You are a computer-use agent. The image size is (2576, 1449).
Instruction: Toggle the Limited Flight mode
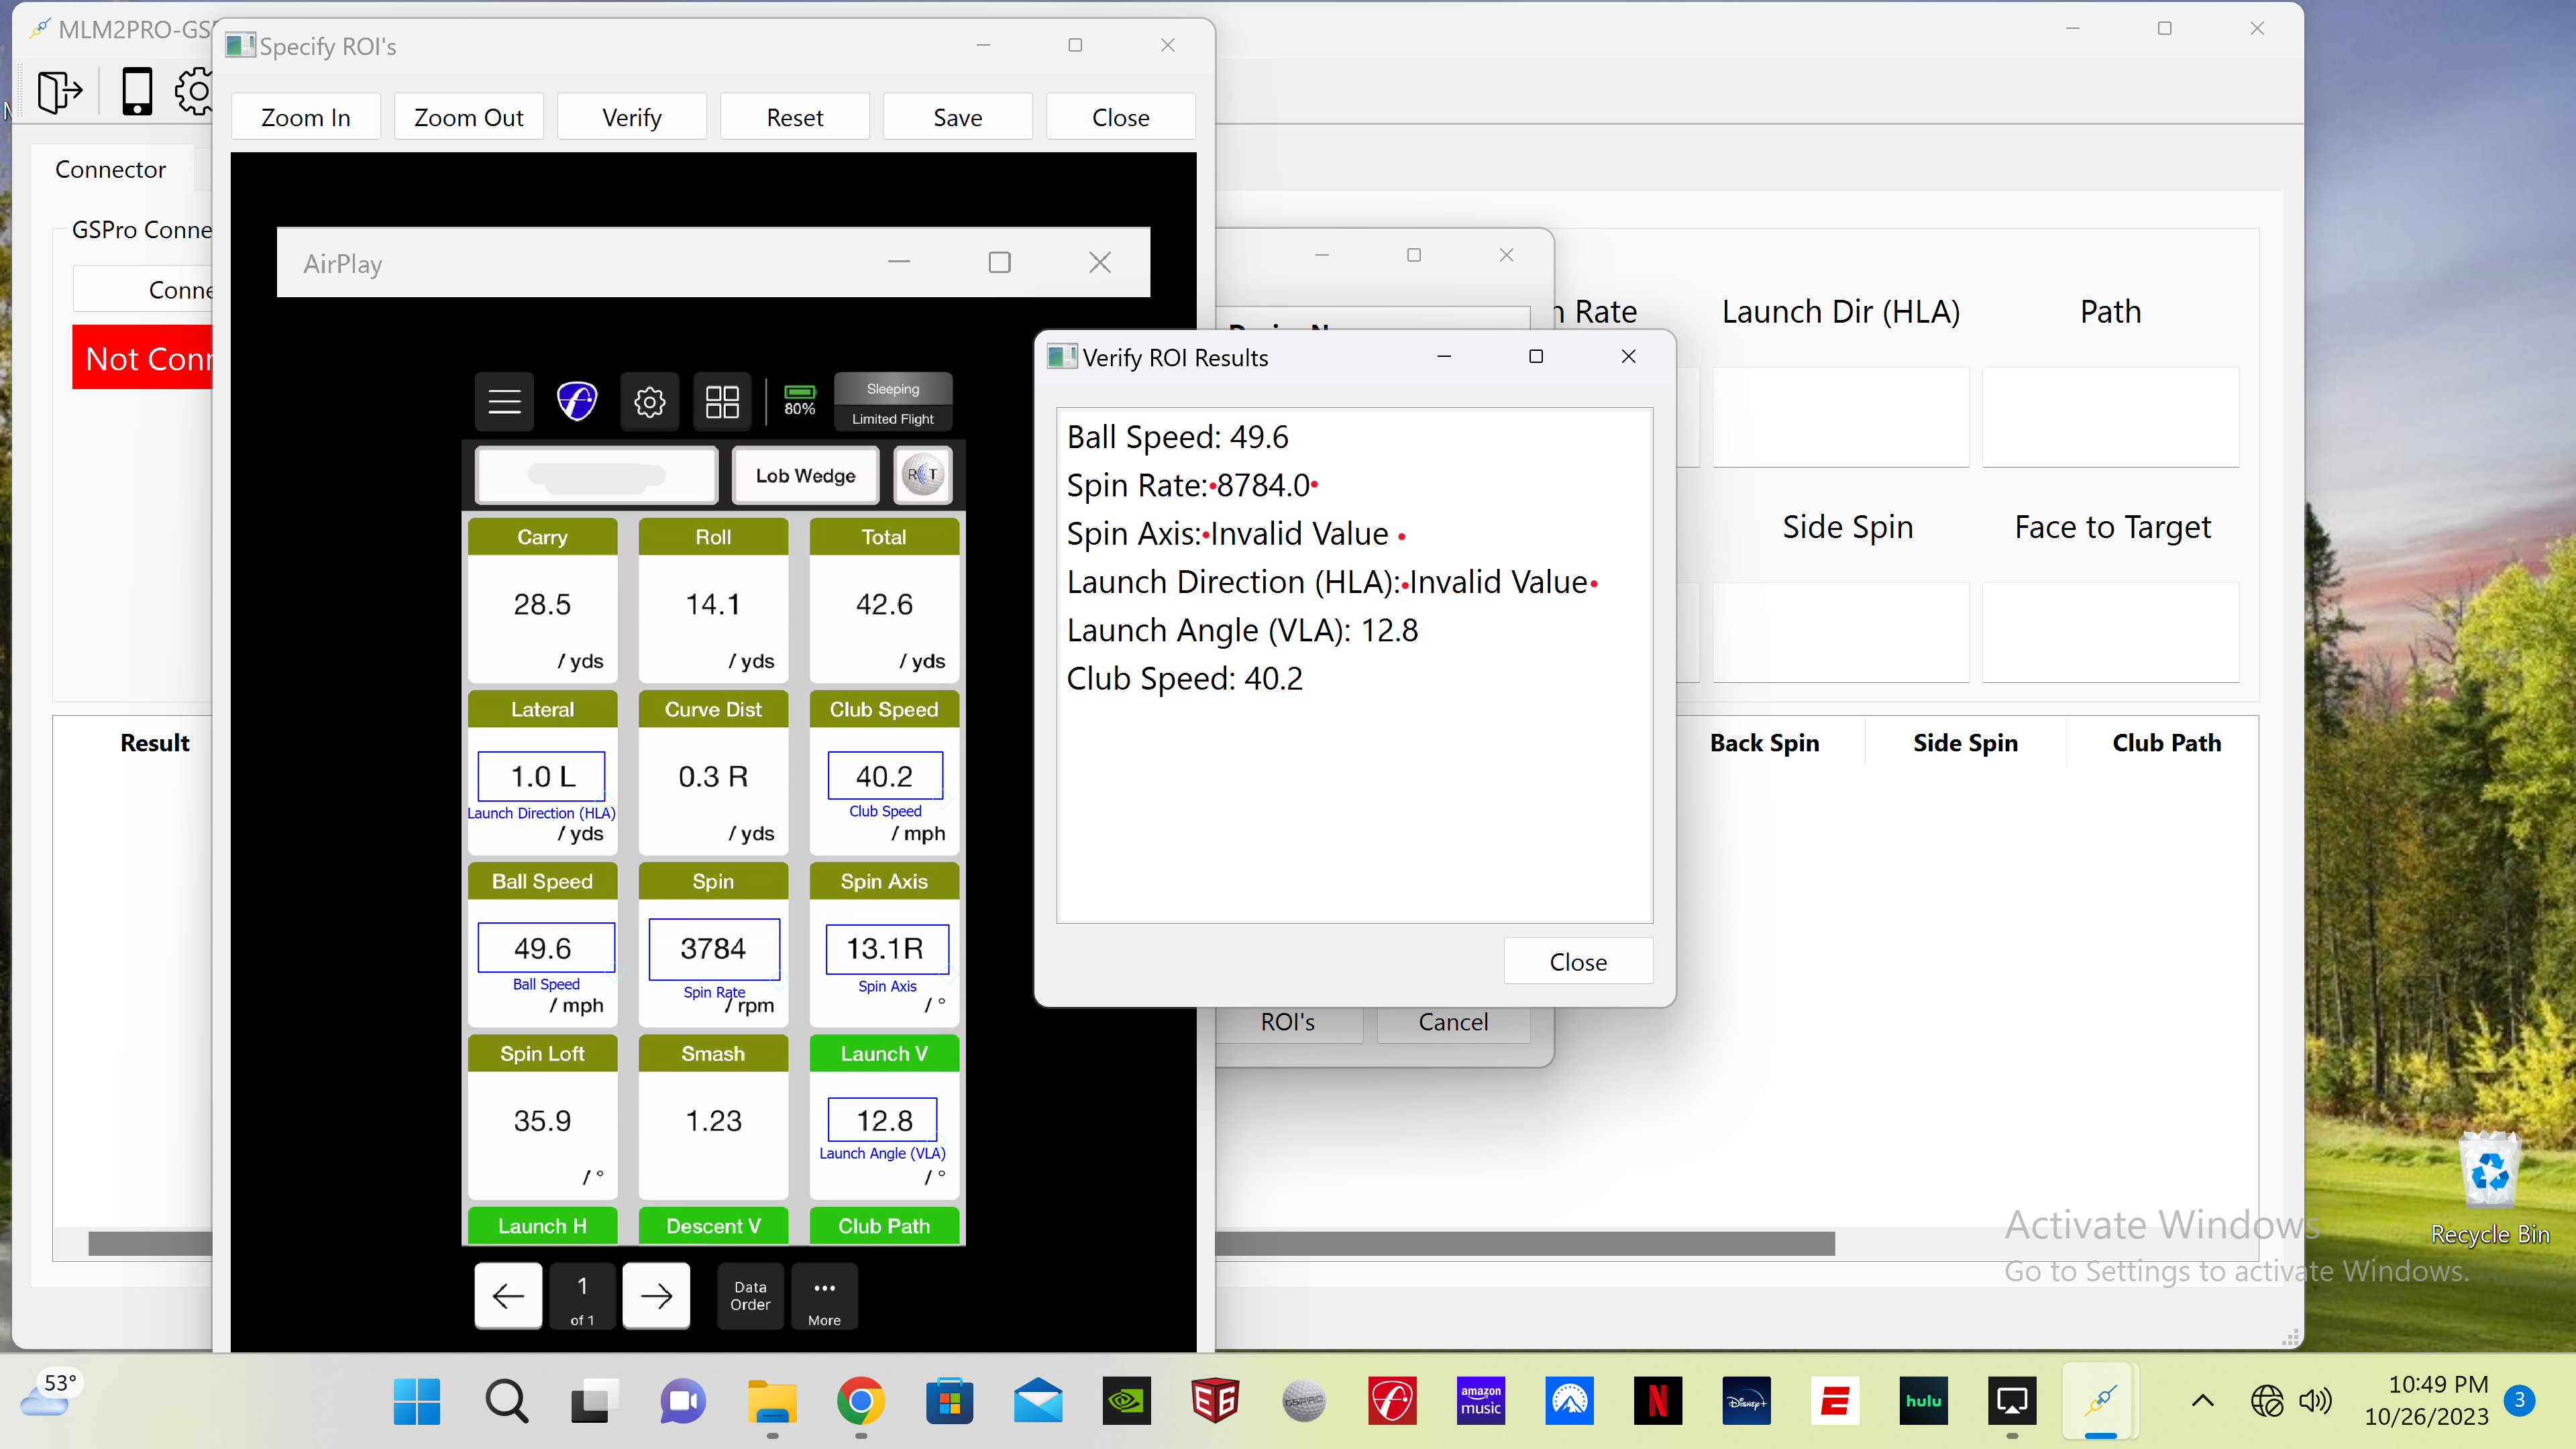point(892,419)
